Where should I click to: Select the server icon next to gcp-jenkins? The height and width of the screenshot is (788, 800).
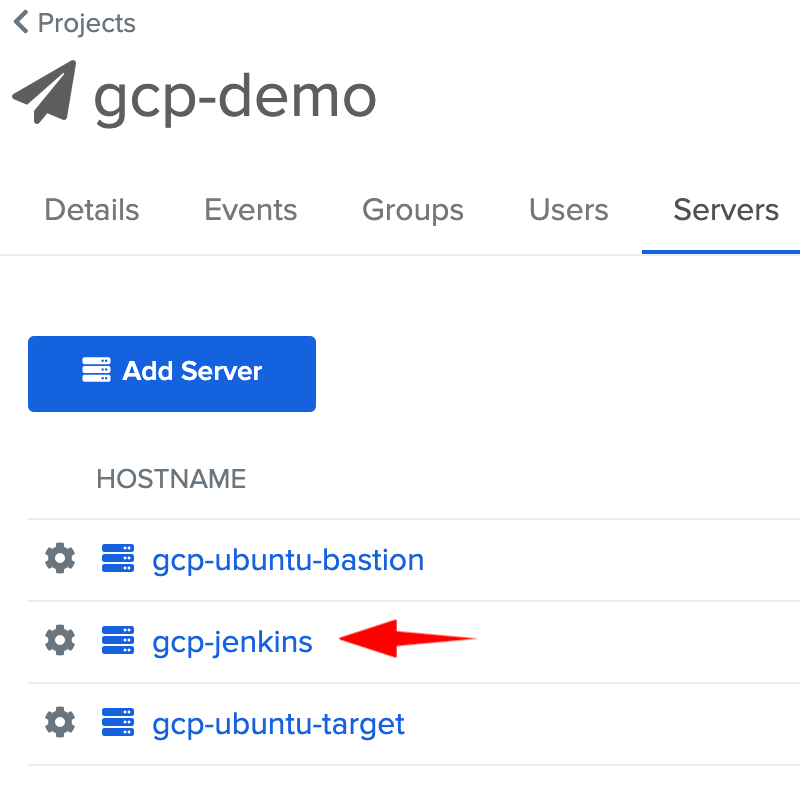pos(118,641)
